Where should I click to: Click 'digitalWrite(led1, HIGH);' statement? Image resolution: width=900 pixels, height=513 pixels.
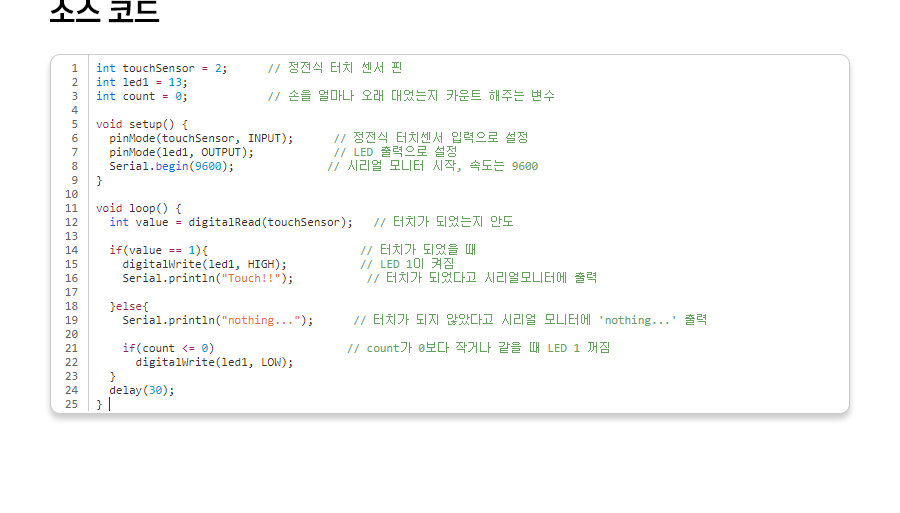point(204,264)
